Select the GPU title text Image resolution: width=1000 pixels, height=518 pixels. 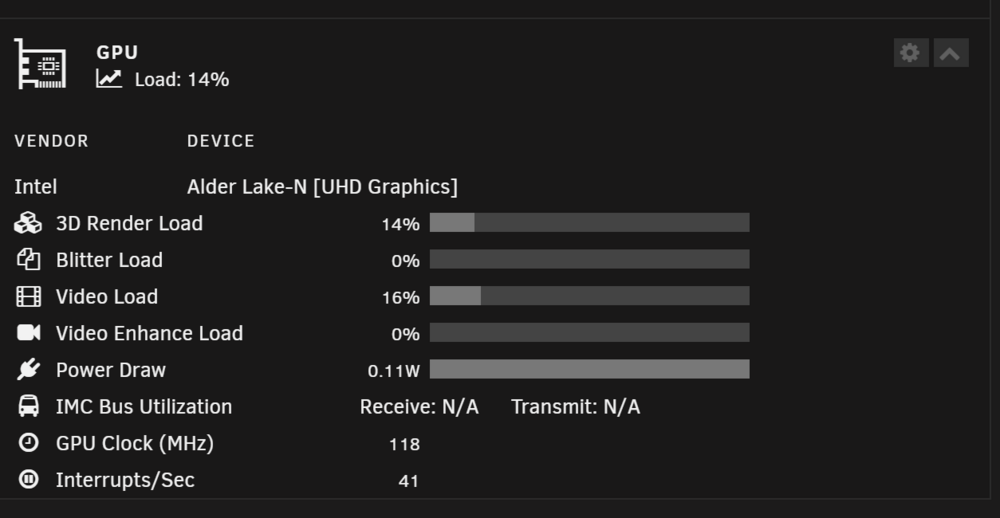pyautogui.click(x=117, y=52)
